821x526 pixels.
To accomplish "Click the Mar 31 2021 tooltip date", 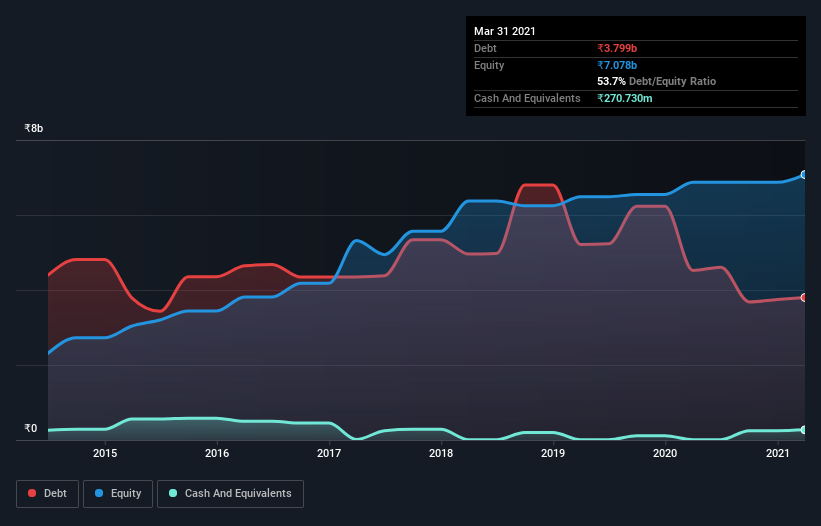I will [505, 31].
